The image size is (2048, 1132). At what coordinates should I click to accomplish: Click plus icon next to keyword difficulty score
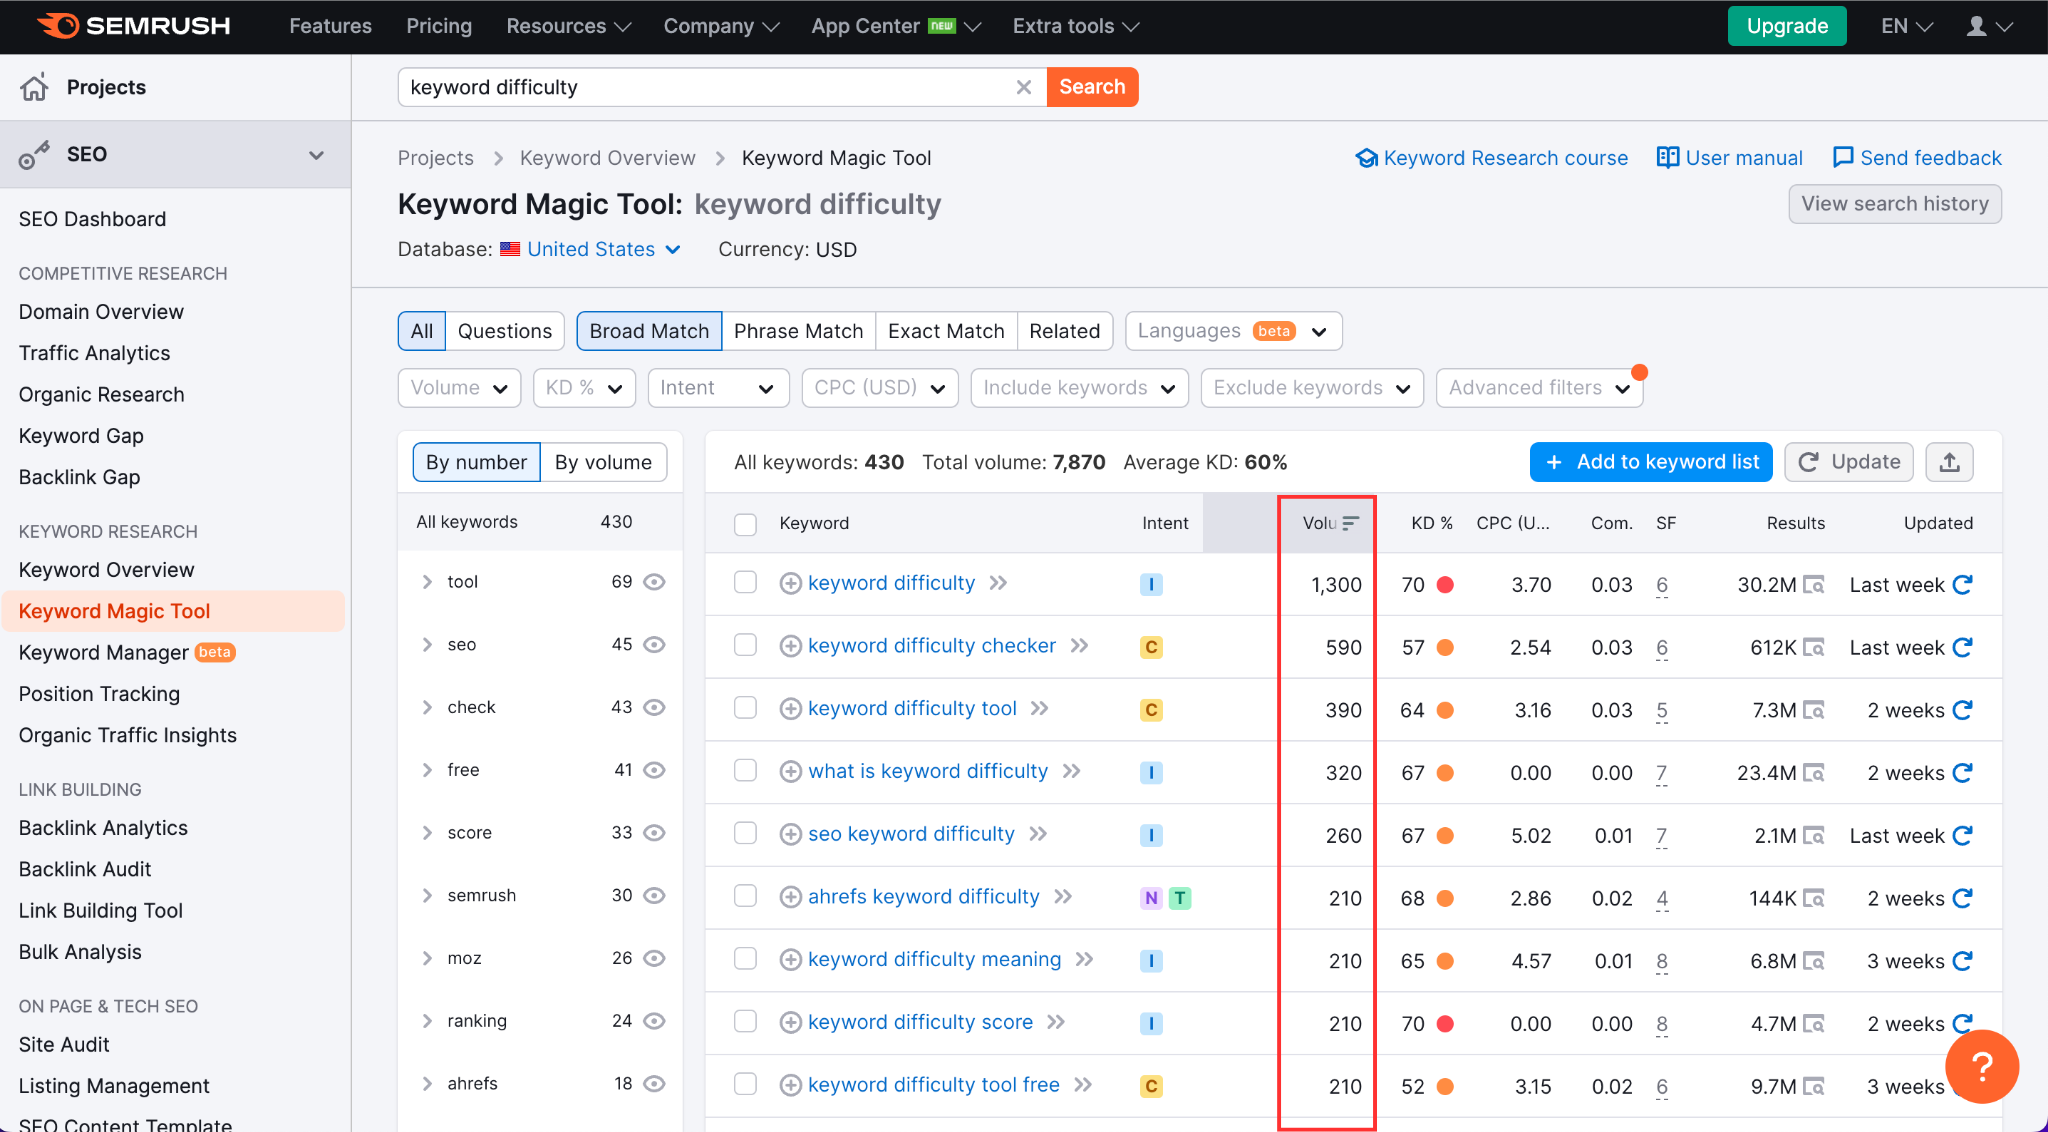pos(790,1022)
